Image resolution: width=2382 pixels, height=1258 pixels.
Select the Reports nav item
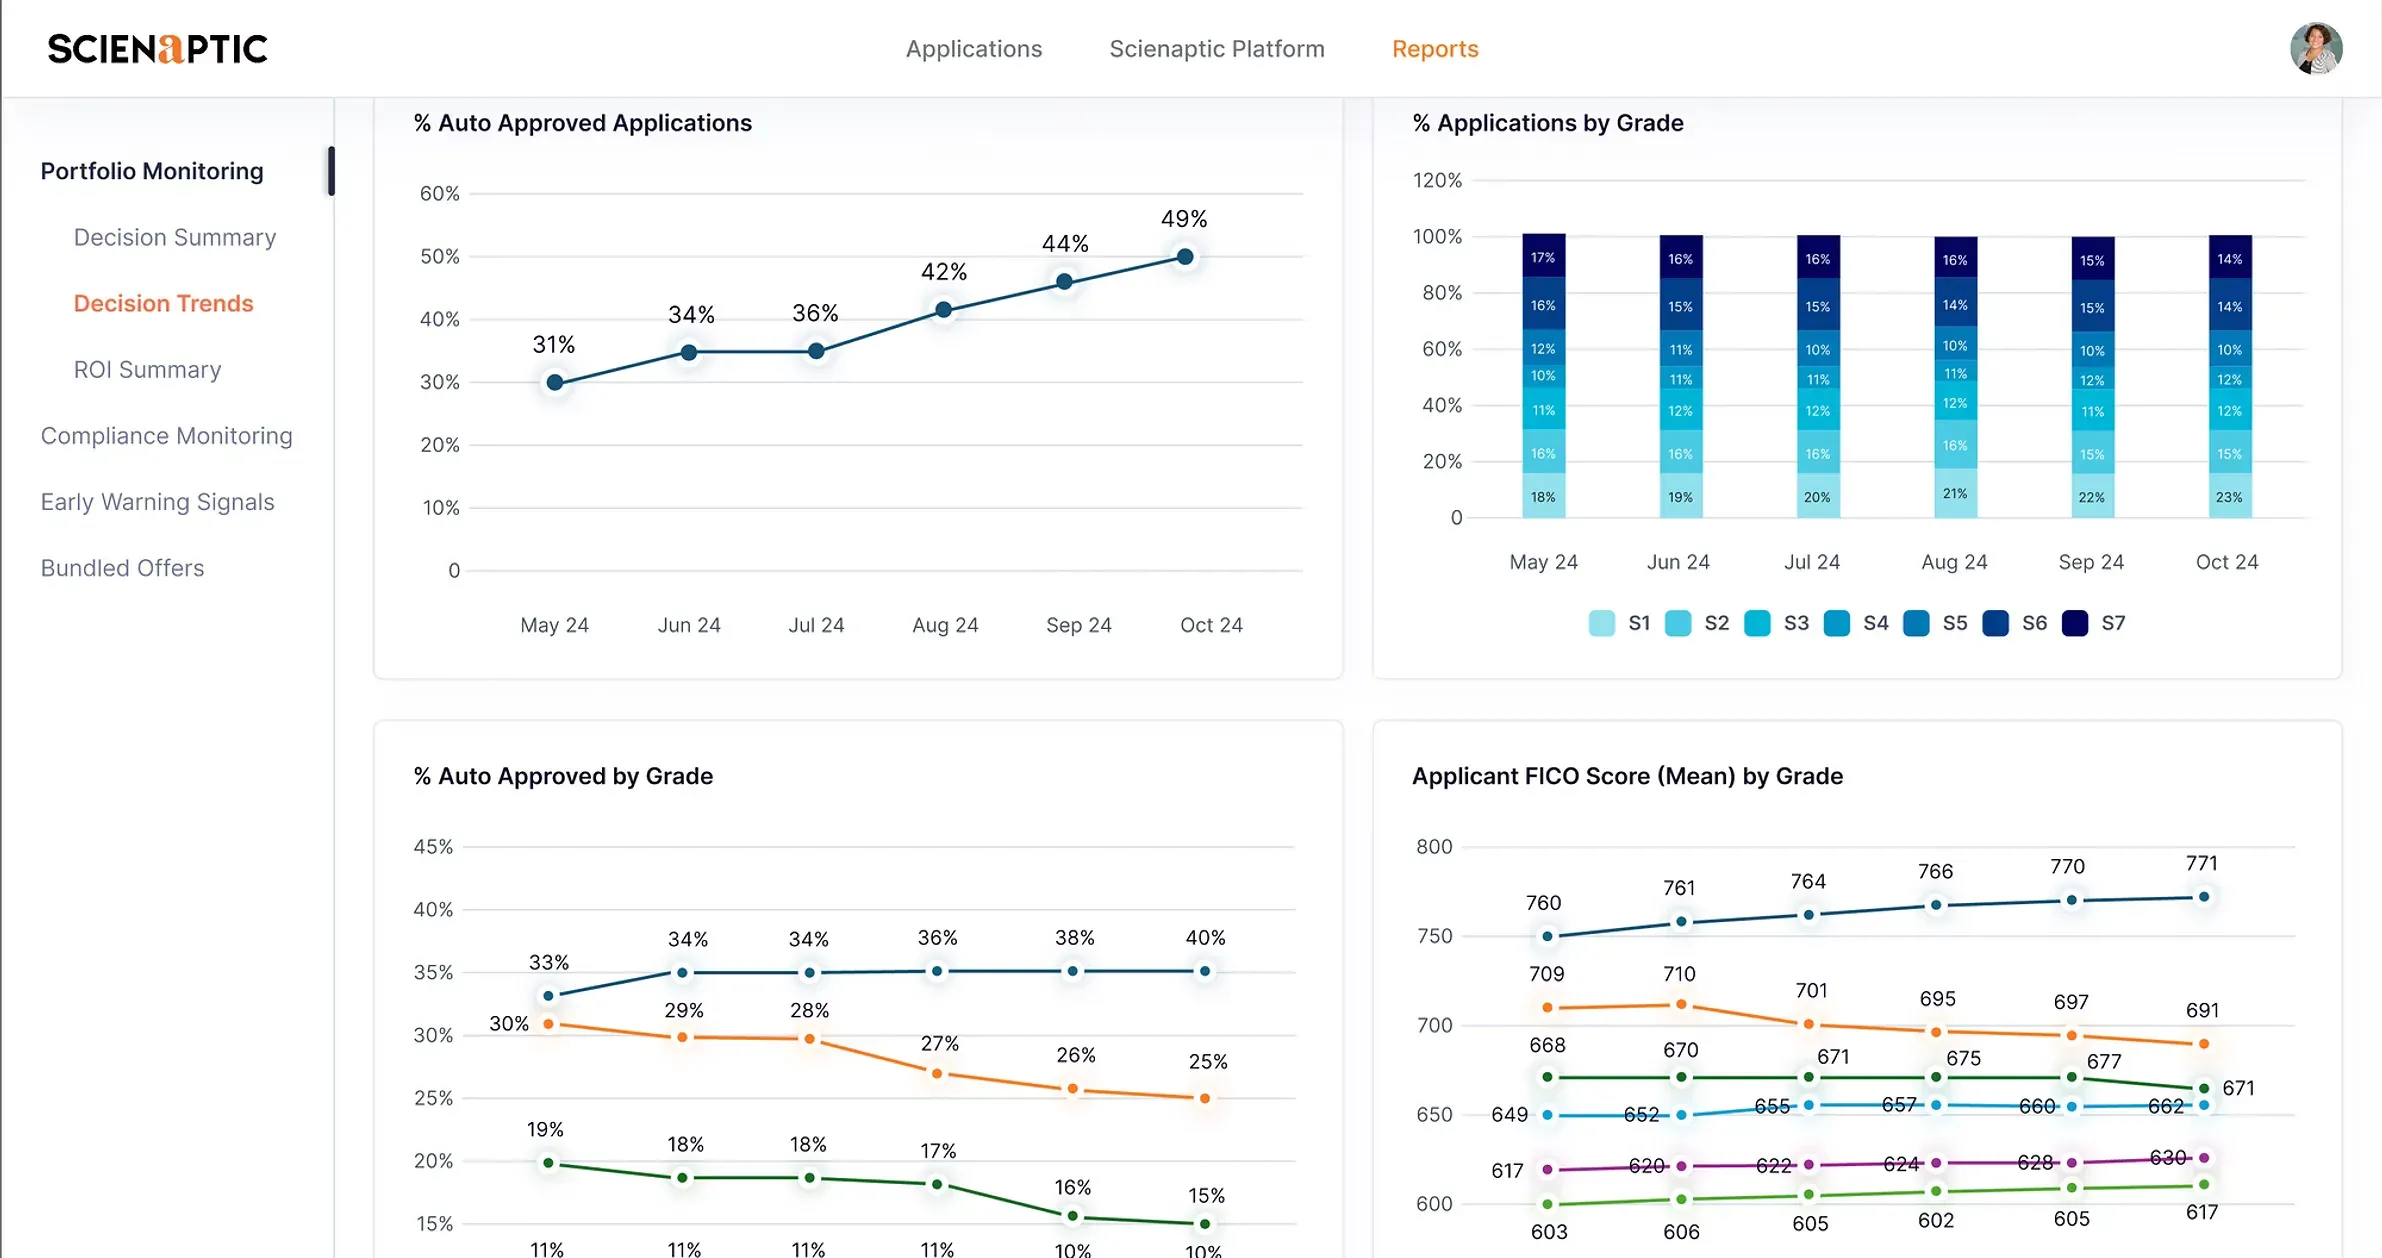click(x=1435, y=49)
